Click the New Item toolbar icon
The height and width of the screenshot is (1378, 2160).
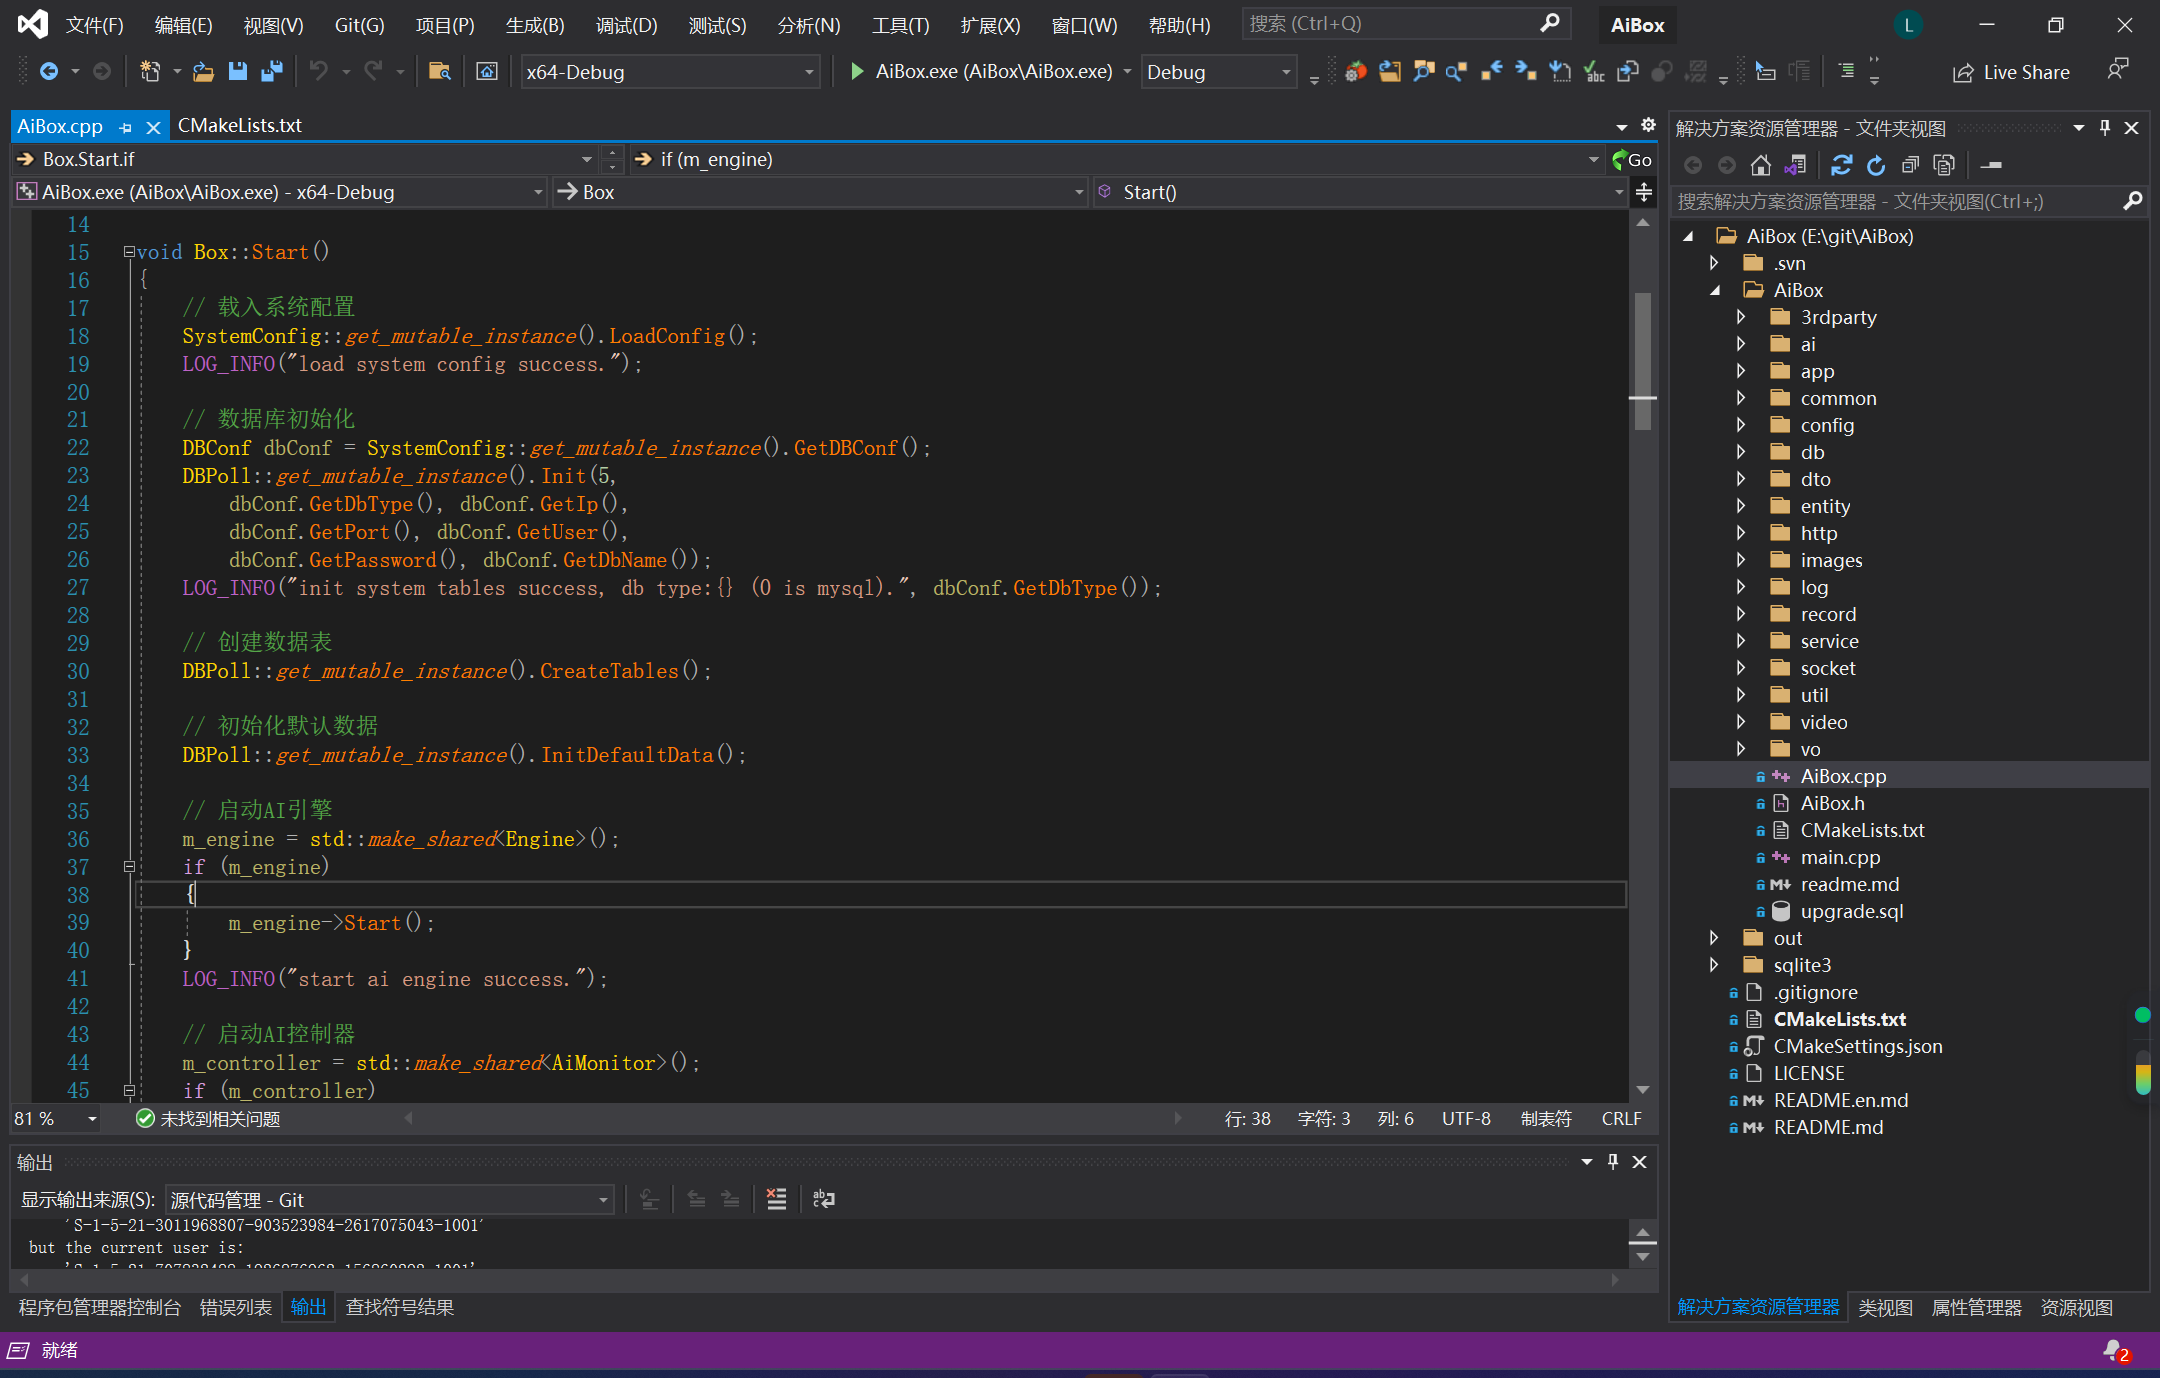150,71
